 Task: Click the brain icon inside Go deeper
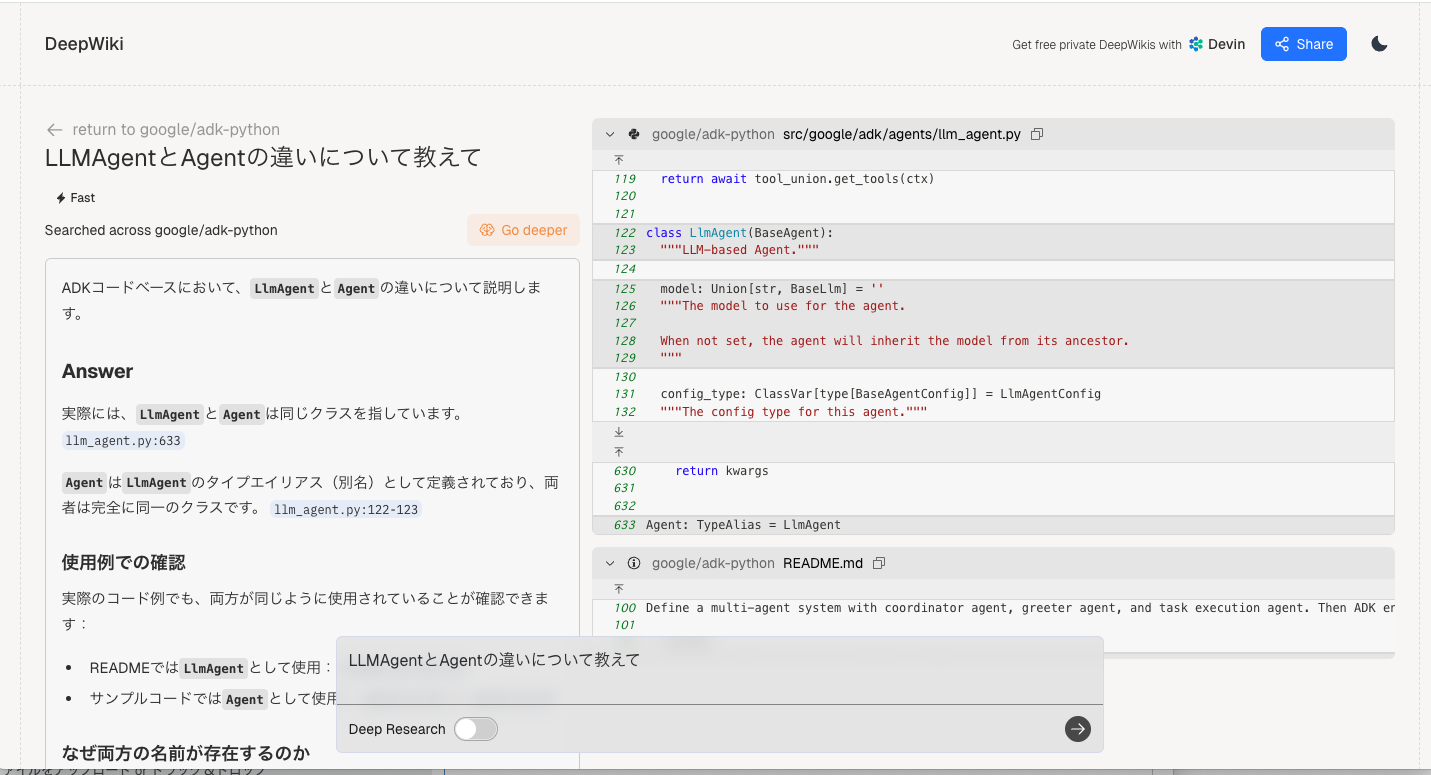click(x=487, y=230)
